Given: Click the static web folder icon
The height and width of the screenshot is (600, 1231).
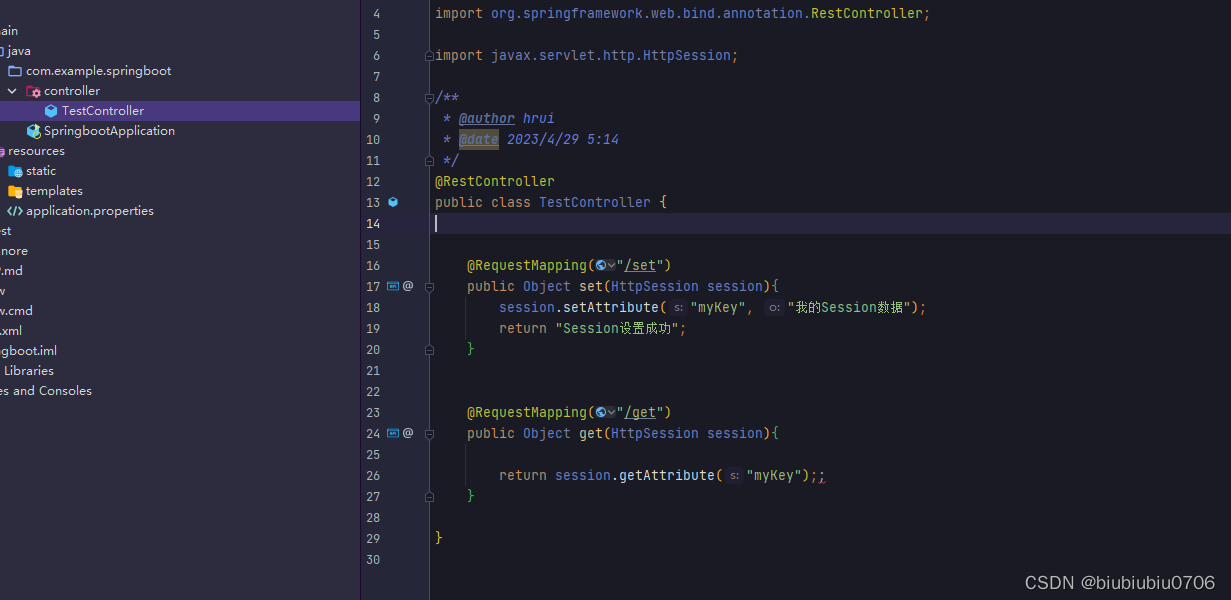Looking at the screenshot, I should point(16,170).
